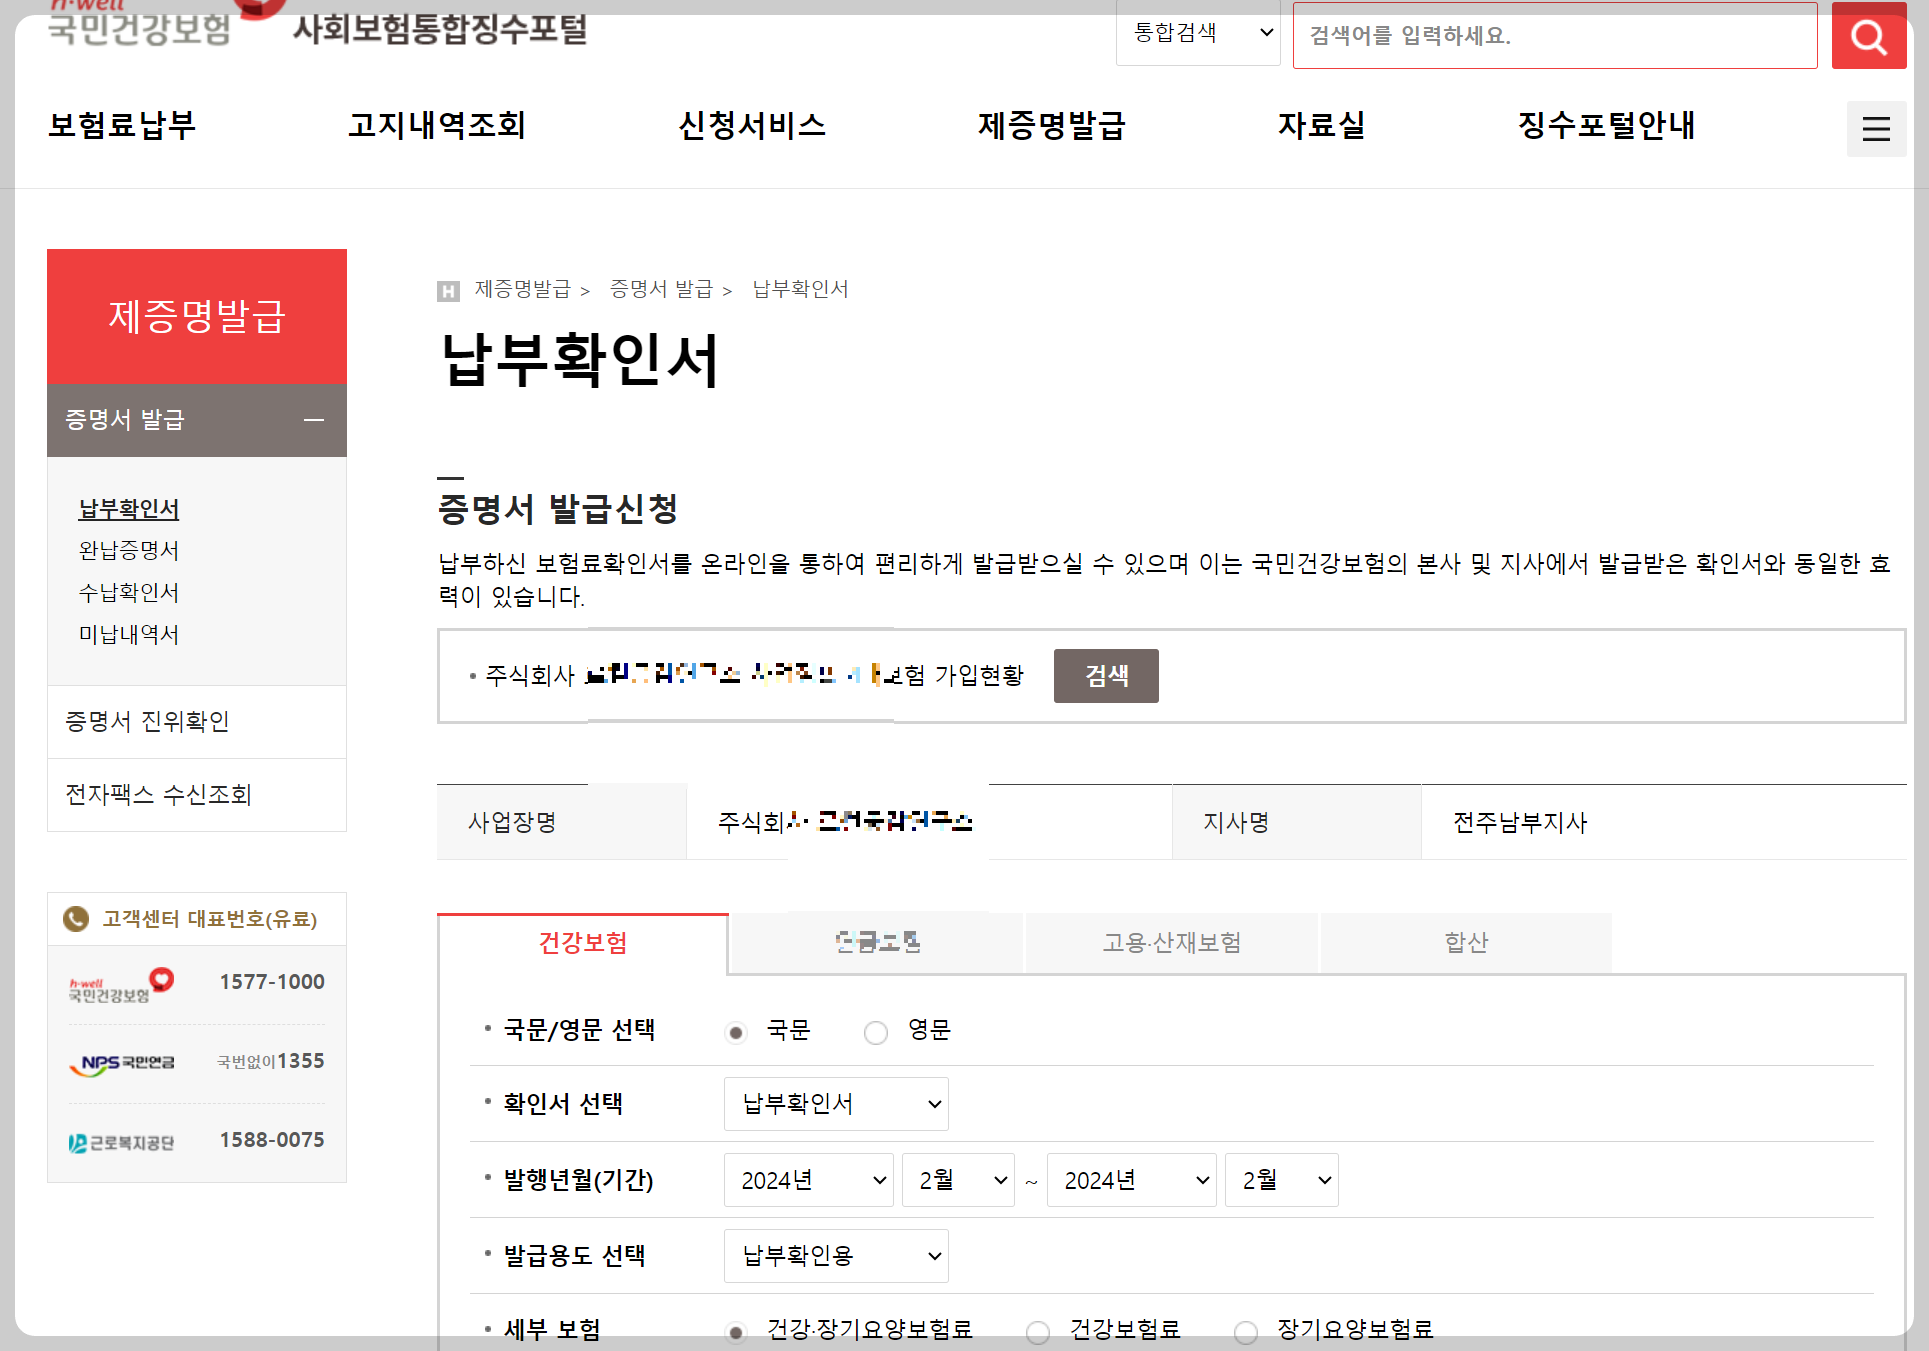Click the 근로복지공단 logo
The image size is (1929, 1351).
[122, 1142]
